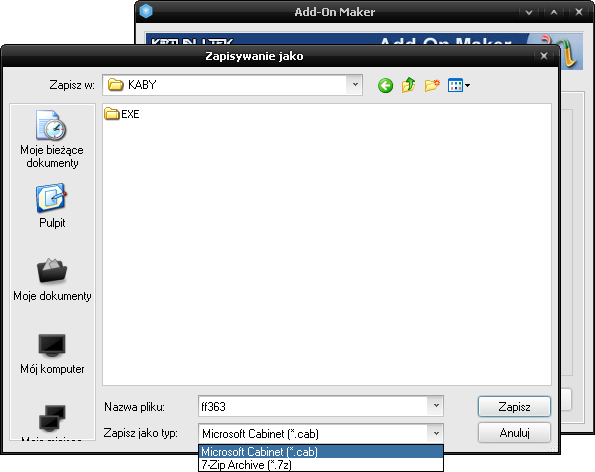Viewport: 595px width, 472px height.
Task: Close the Add-On Maker window
Action: pyautogui.click(x=579, y=12)
